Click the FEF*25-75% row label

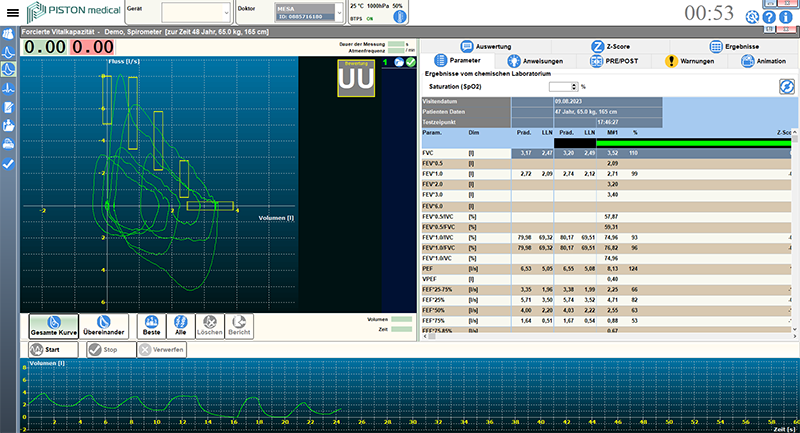tap(437, 290)
